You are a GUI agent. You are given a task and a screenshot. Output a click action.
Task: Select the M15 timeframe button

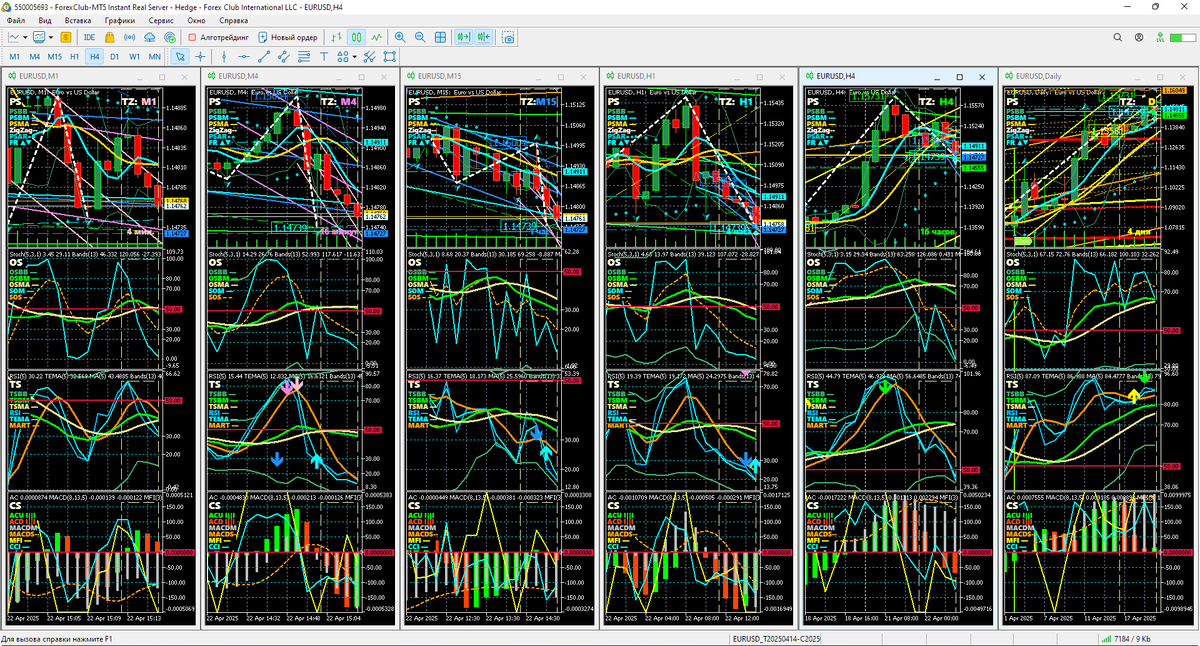click(54, 57)
